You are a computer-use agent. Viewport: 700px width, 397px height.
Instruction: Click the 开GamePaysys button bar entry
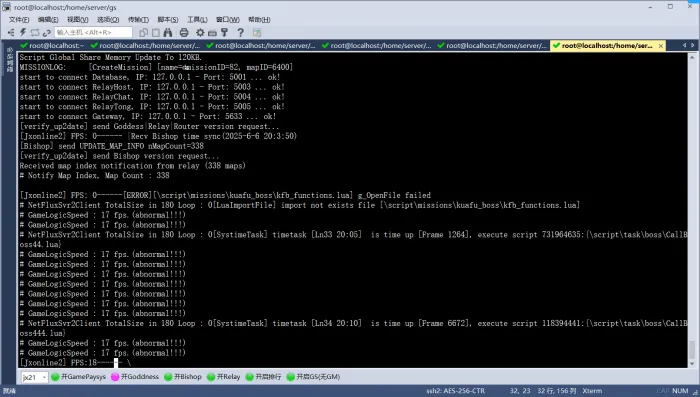[78, 377]
